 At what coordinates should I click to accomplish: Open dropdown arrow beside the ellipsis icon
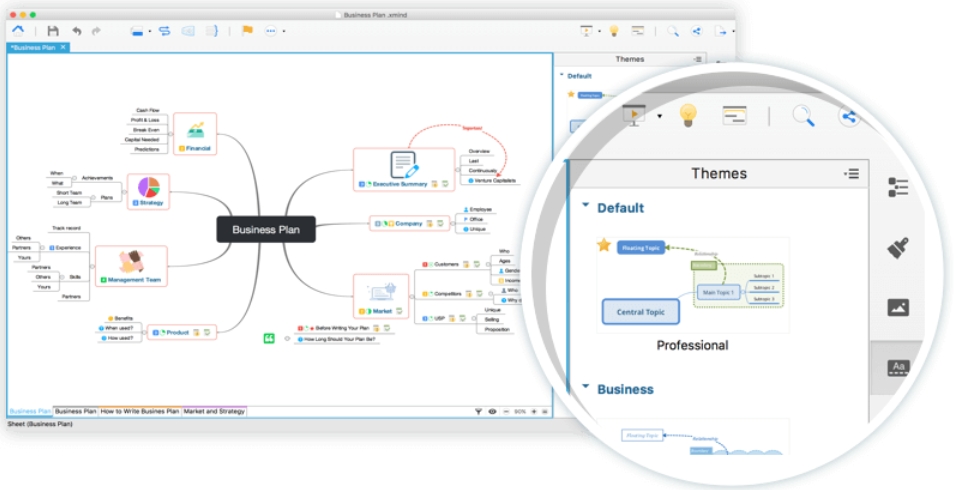point(284,31)
